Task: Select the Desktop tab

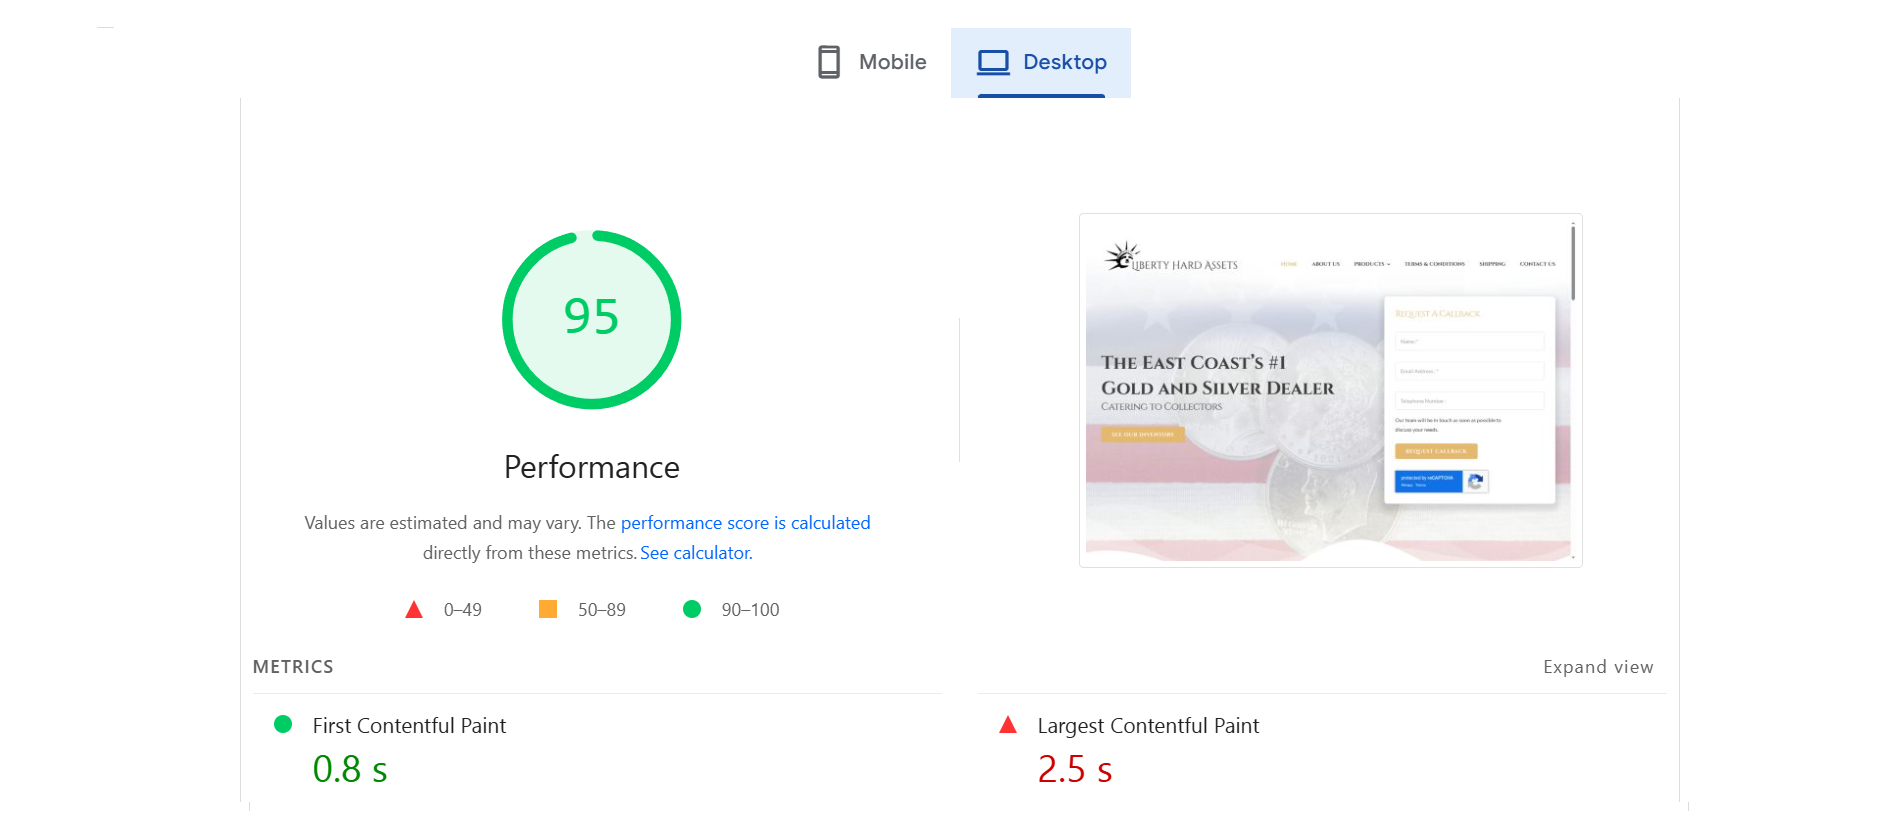Action: coord(1041,62)
